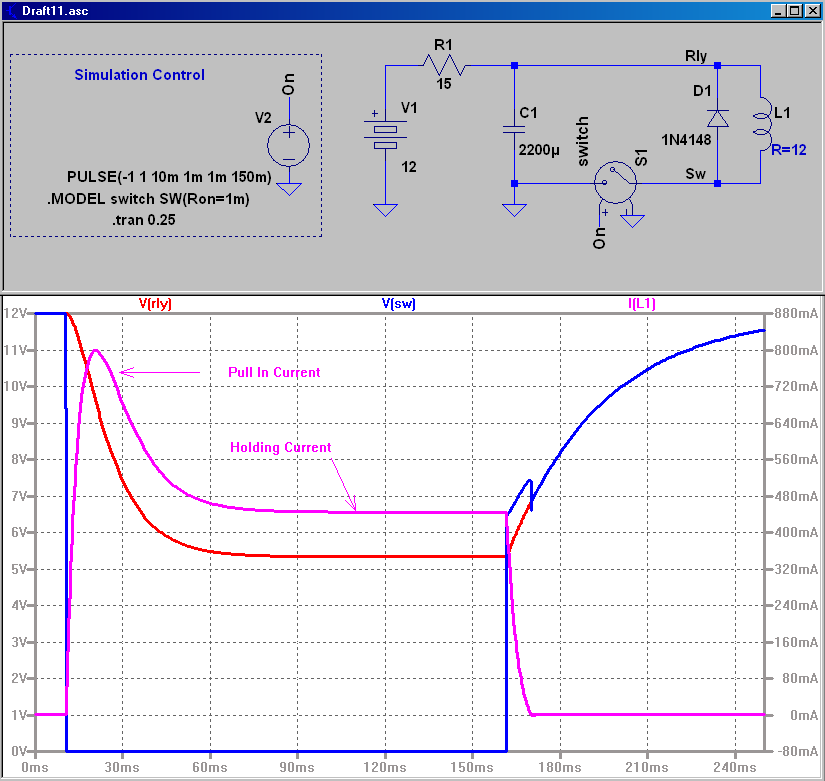Image resolution: width=825 pixels, height=781 pixels.
Task: Click the Sw net label
Action: pyautogui.click(x=695, y=174)
